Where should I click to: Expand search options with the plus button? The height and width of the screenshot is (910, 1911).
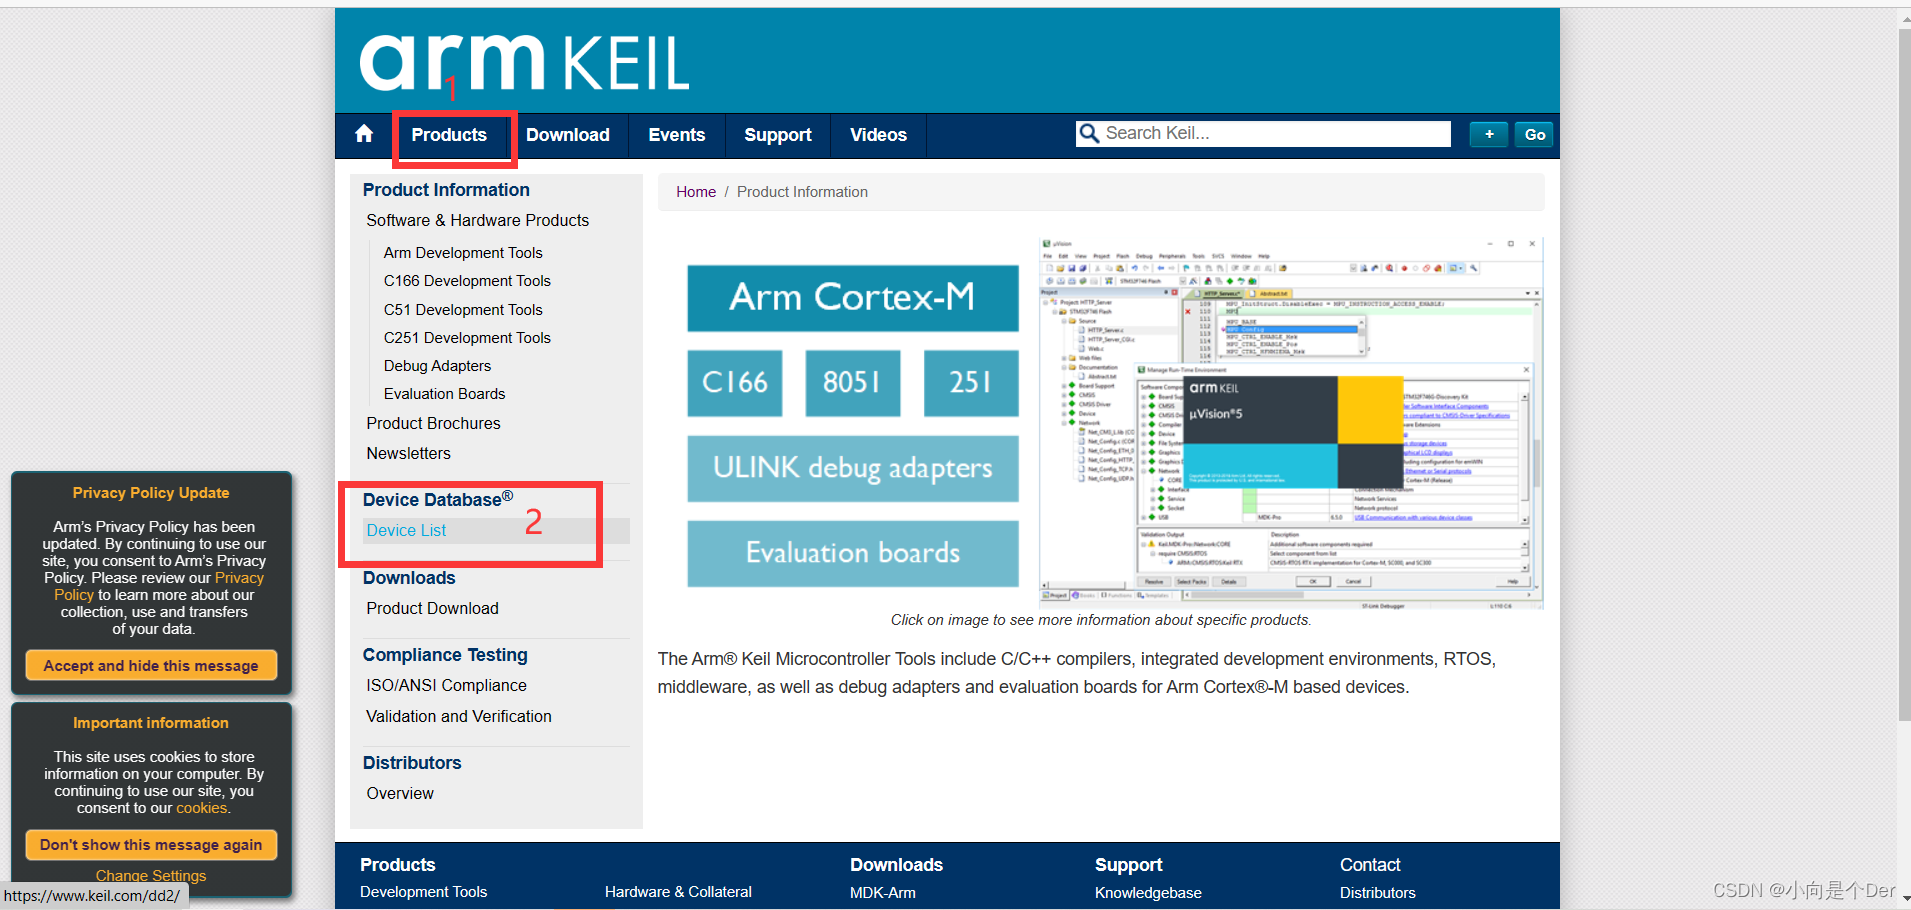pos(1489,134)
